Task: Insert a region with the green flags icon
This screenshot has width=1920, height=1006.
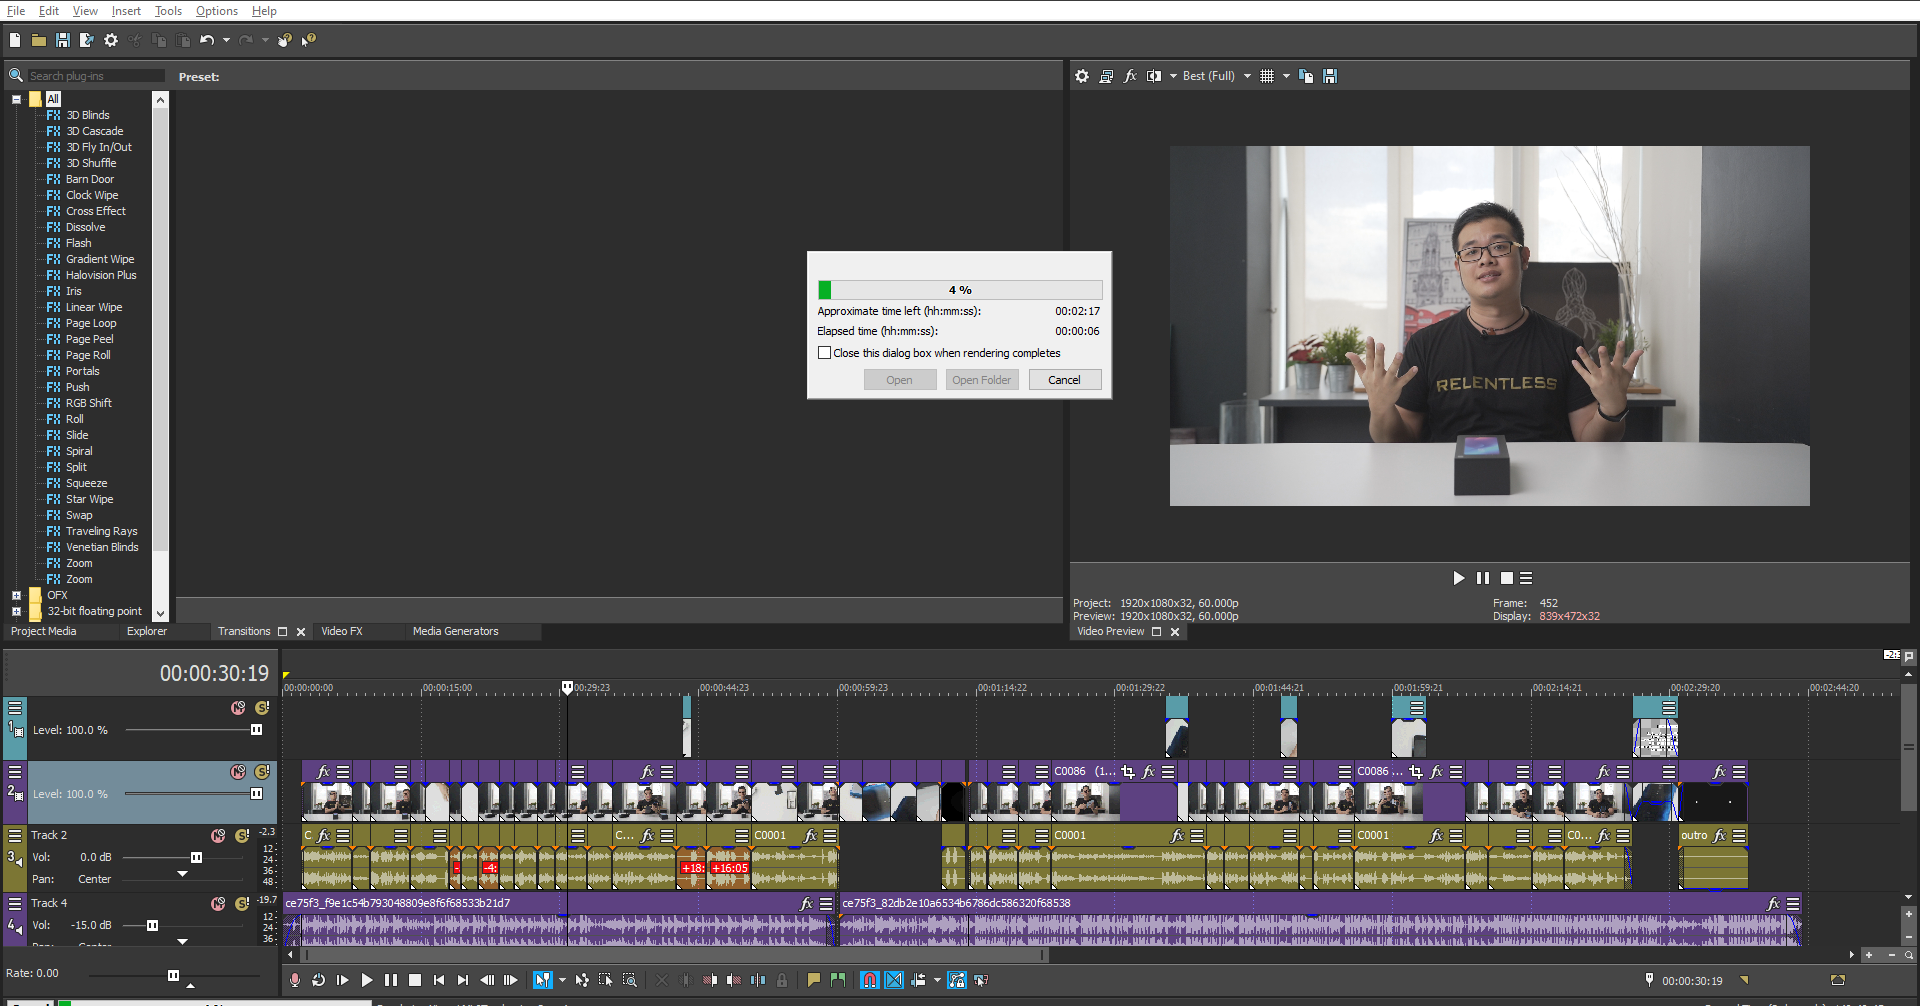Action: click(838, 980)
